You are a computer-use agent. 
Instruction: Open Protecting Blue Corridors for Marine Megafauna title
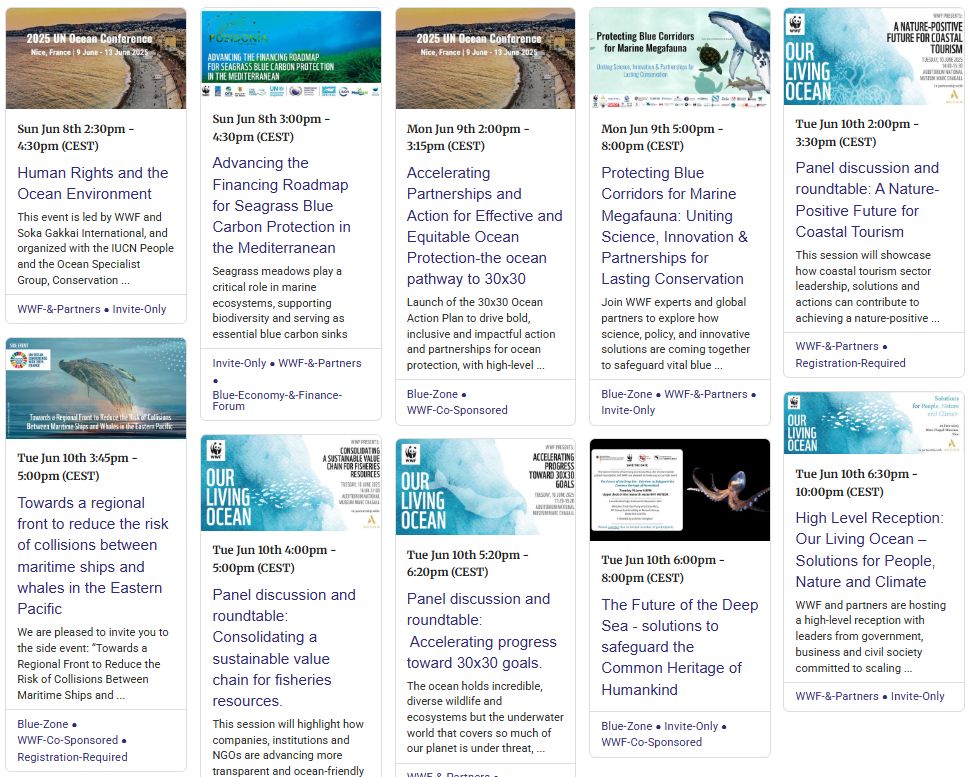(675, 226)
